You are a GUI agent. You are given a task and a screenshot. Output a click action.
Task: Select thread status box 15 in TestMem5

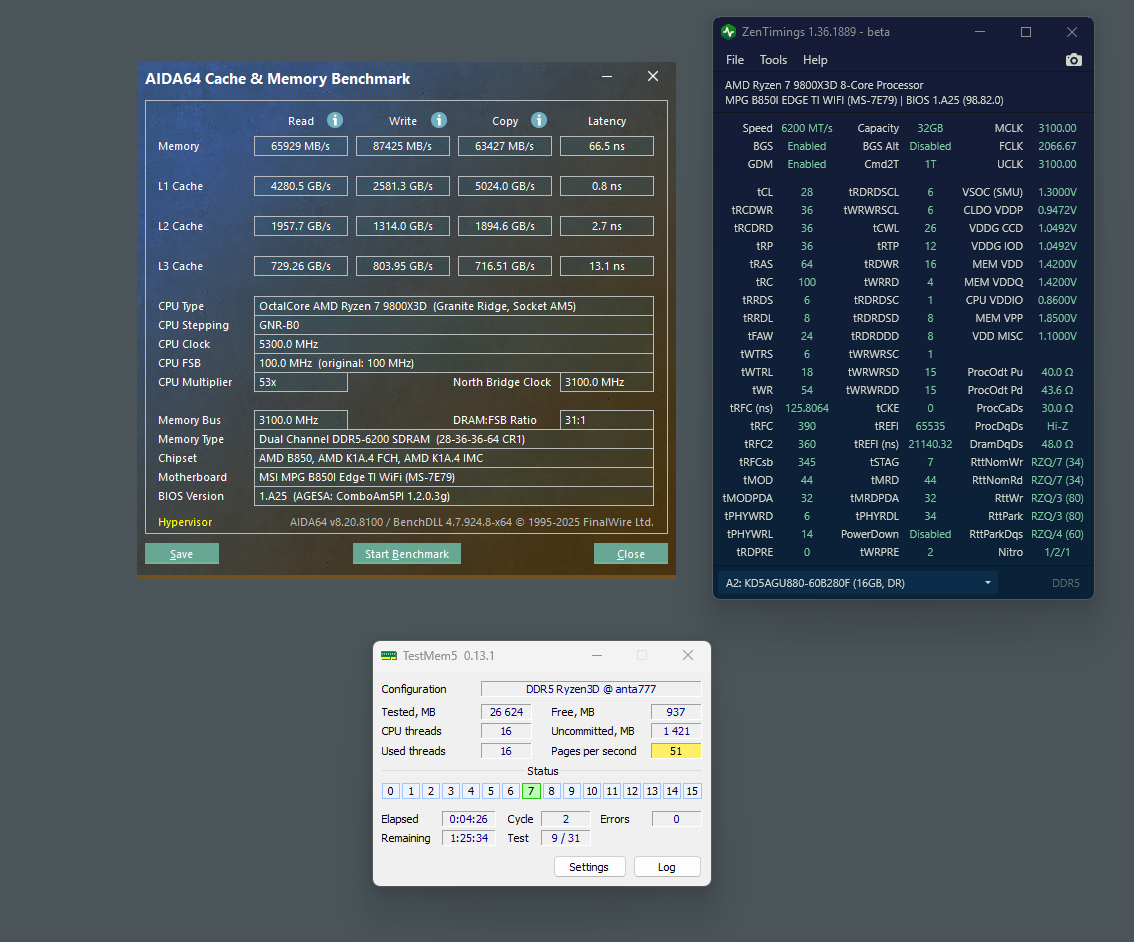[692, 791]
